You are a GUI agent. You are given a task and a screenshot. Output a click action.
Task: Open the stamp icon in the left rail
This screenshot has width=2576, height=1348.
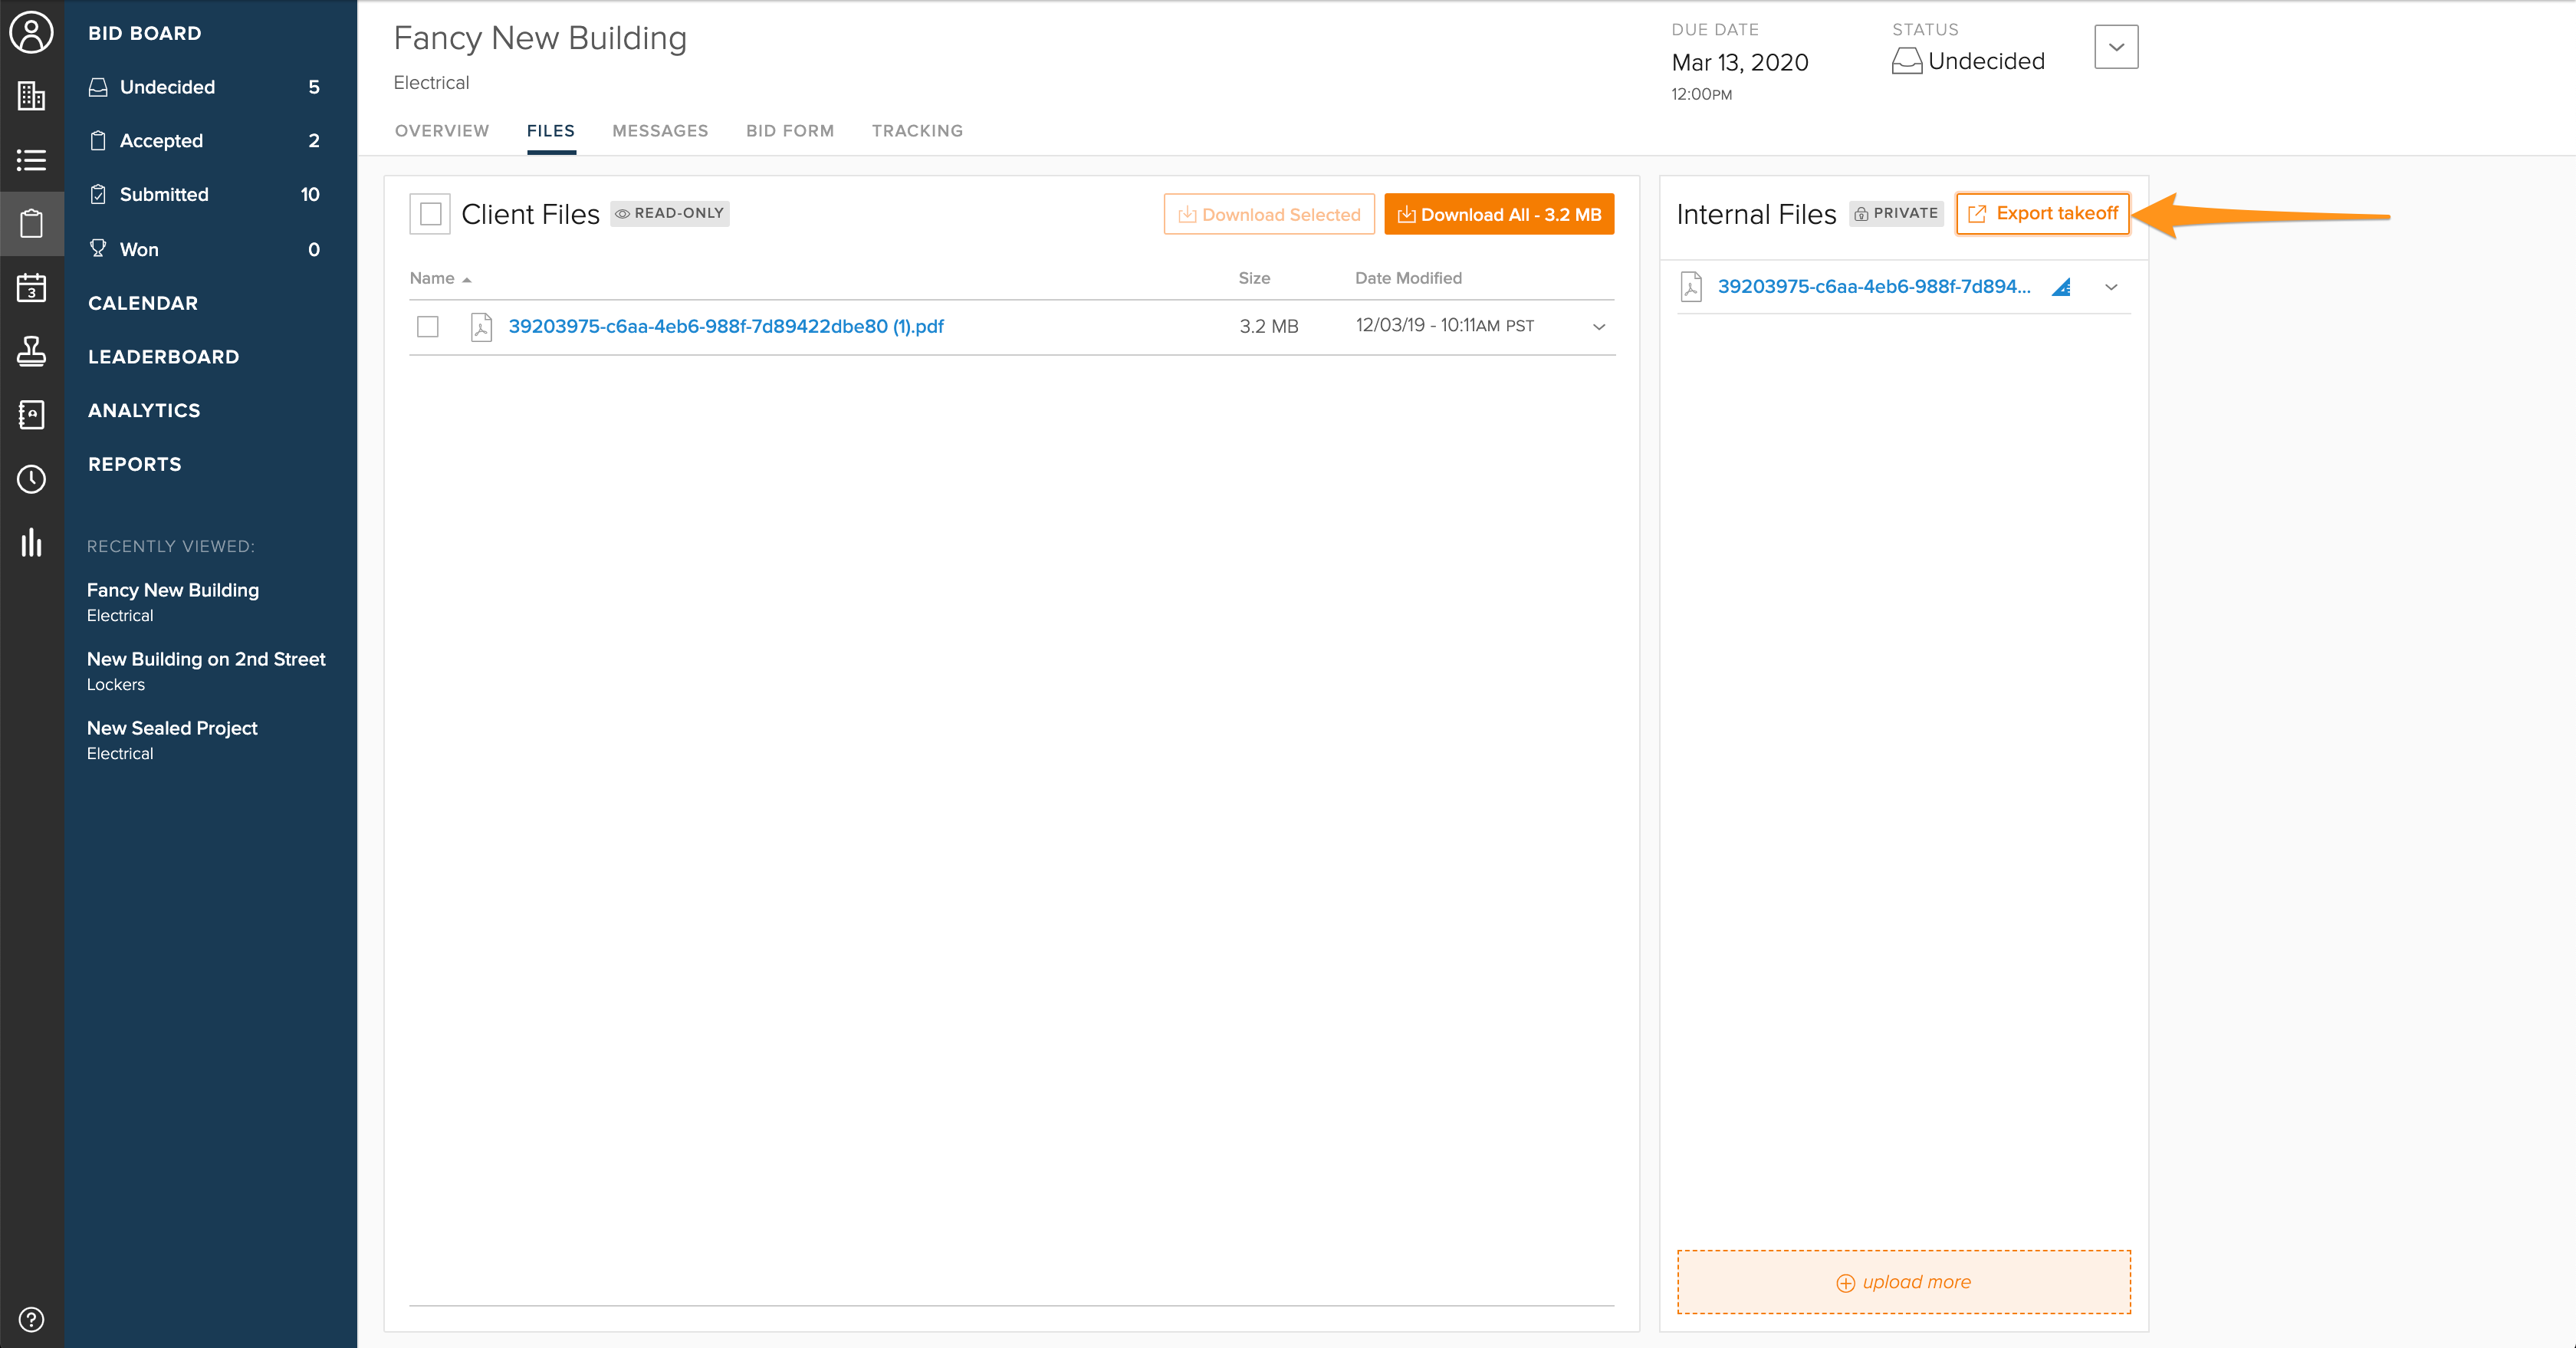[31, 352]
